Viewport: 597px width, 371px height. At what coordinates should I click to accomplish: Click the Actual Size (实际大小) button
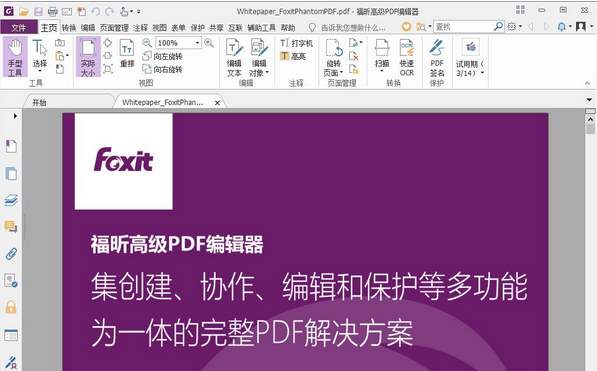coord(88,57)
